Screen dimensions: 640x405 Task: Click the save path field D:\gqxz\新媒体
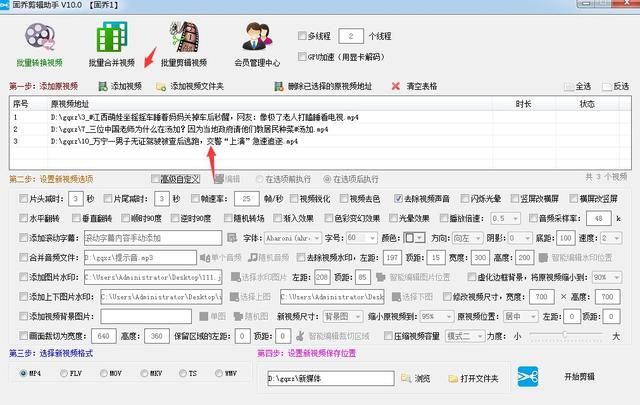331,378
